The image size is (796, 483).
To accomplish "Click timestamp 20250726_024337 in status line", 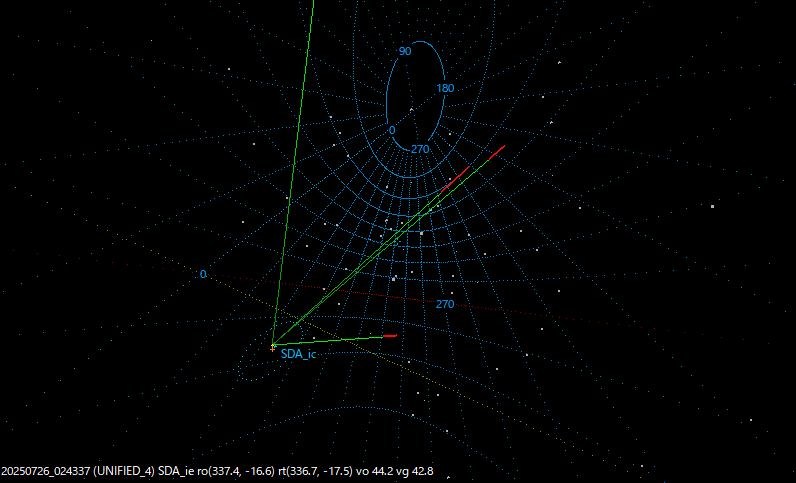I will 46,471.
